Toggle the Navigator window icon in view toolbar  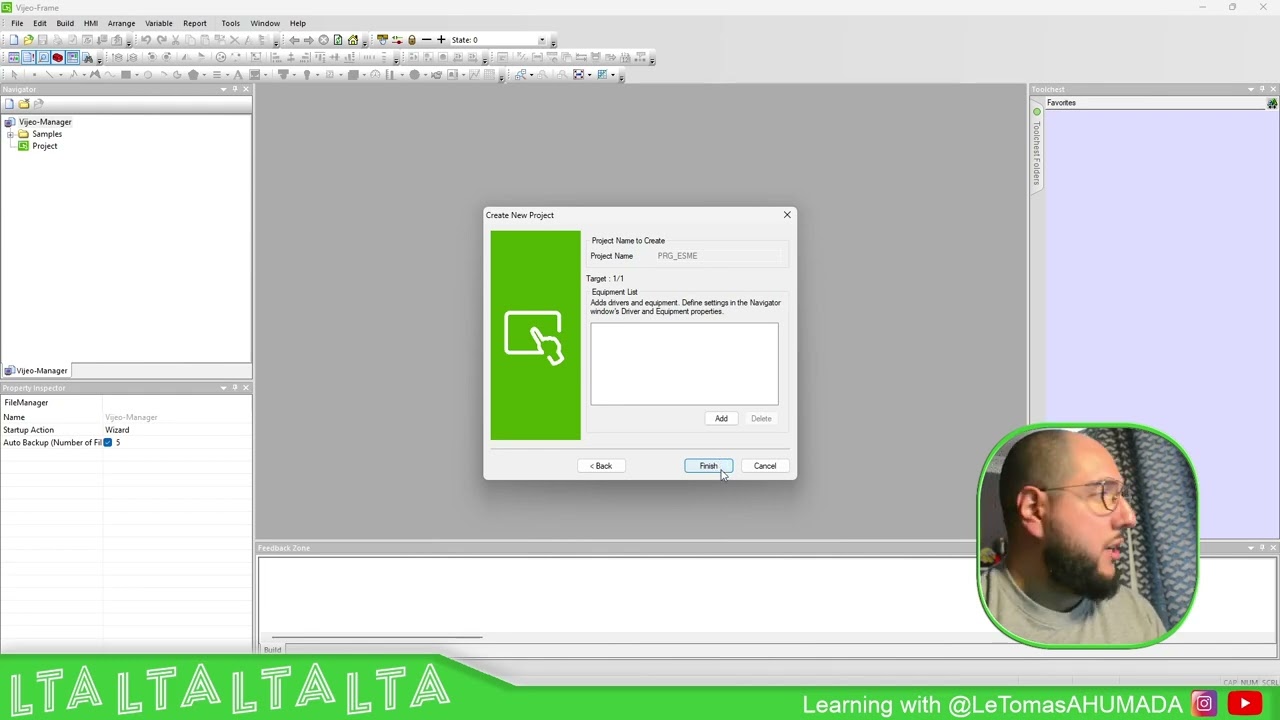pos(14,58)
